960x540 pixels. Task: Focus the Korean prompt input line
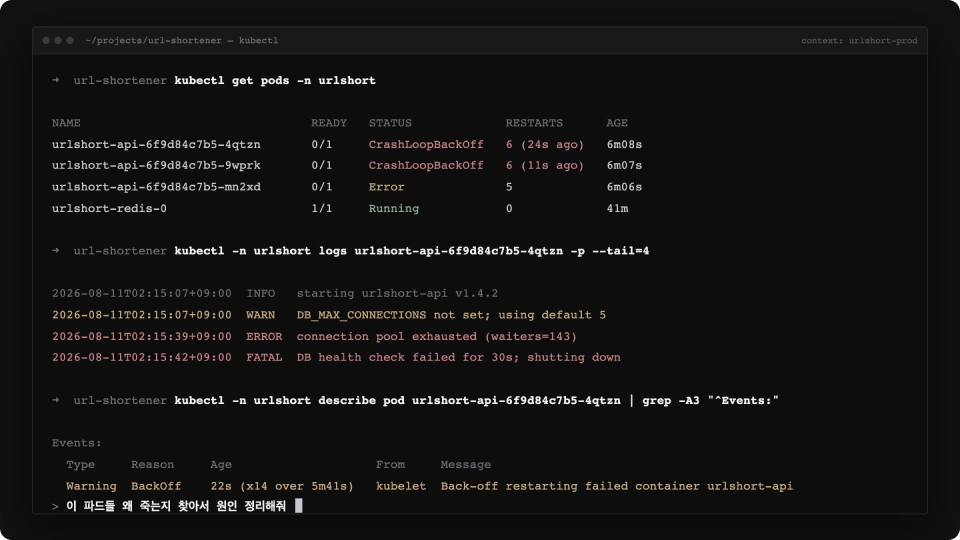pos(178,506)
